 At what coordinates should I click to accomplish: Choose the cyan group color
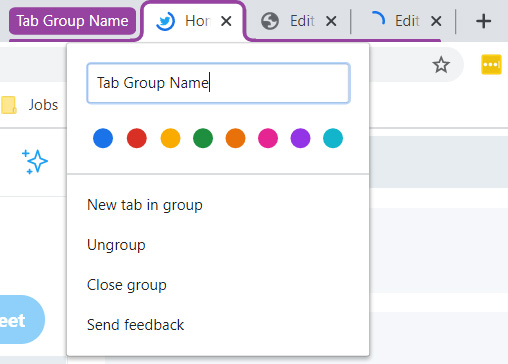point(333,138)
